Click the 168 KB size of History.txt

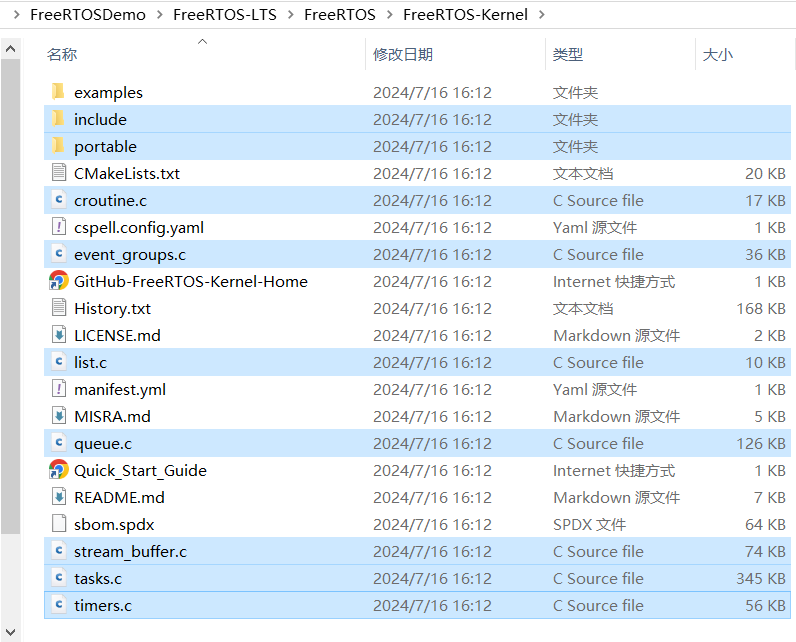(x=761, y=308)
